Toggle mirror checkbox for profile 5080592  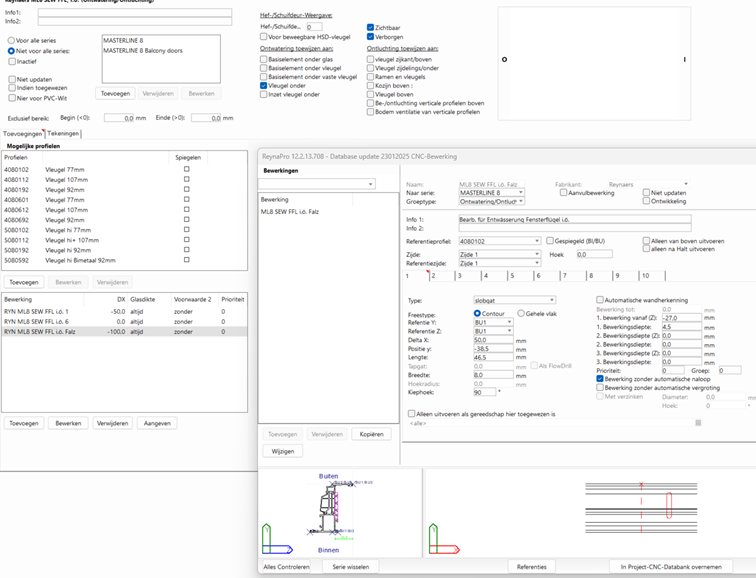pyautogui.click(x=187, y=260)
